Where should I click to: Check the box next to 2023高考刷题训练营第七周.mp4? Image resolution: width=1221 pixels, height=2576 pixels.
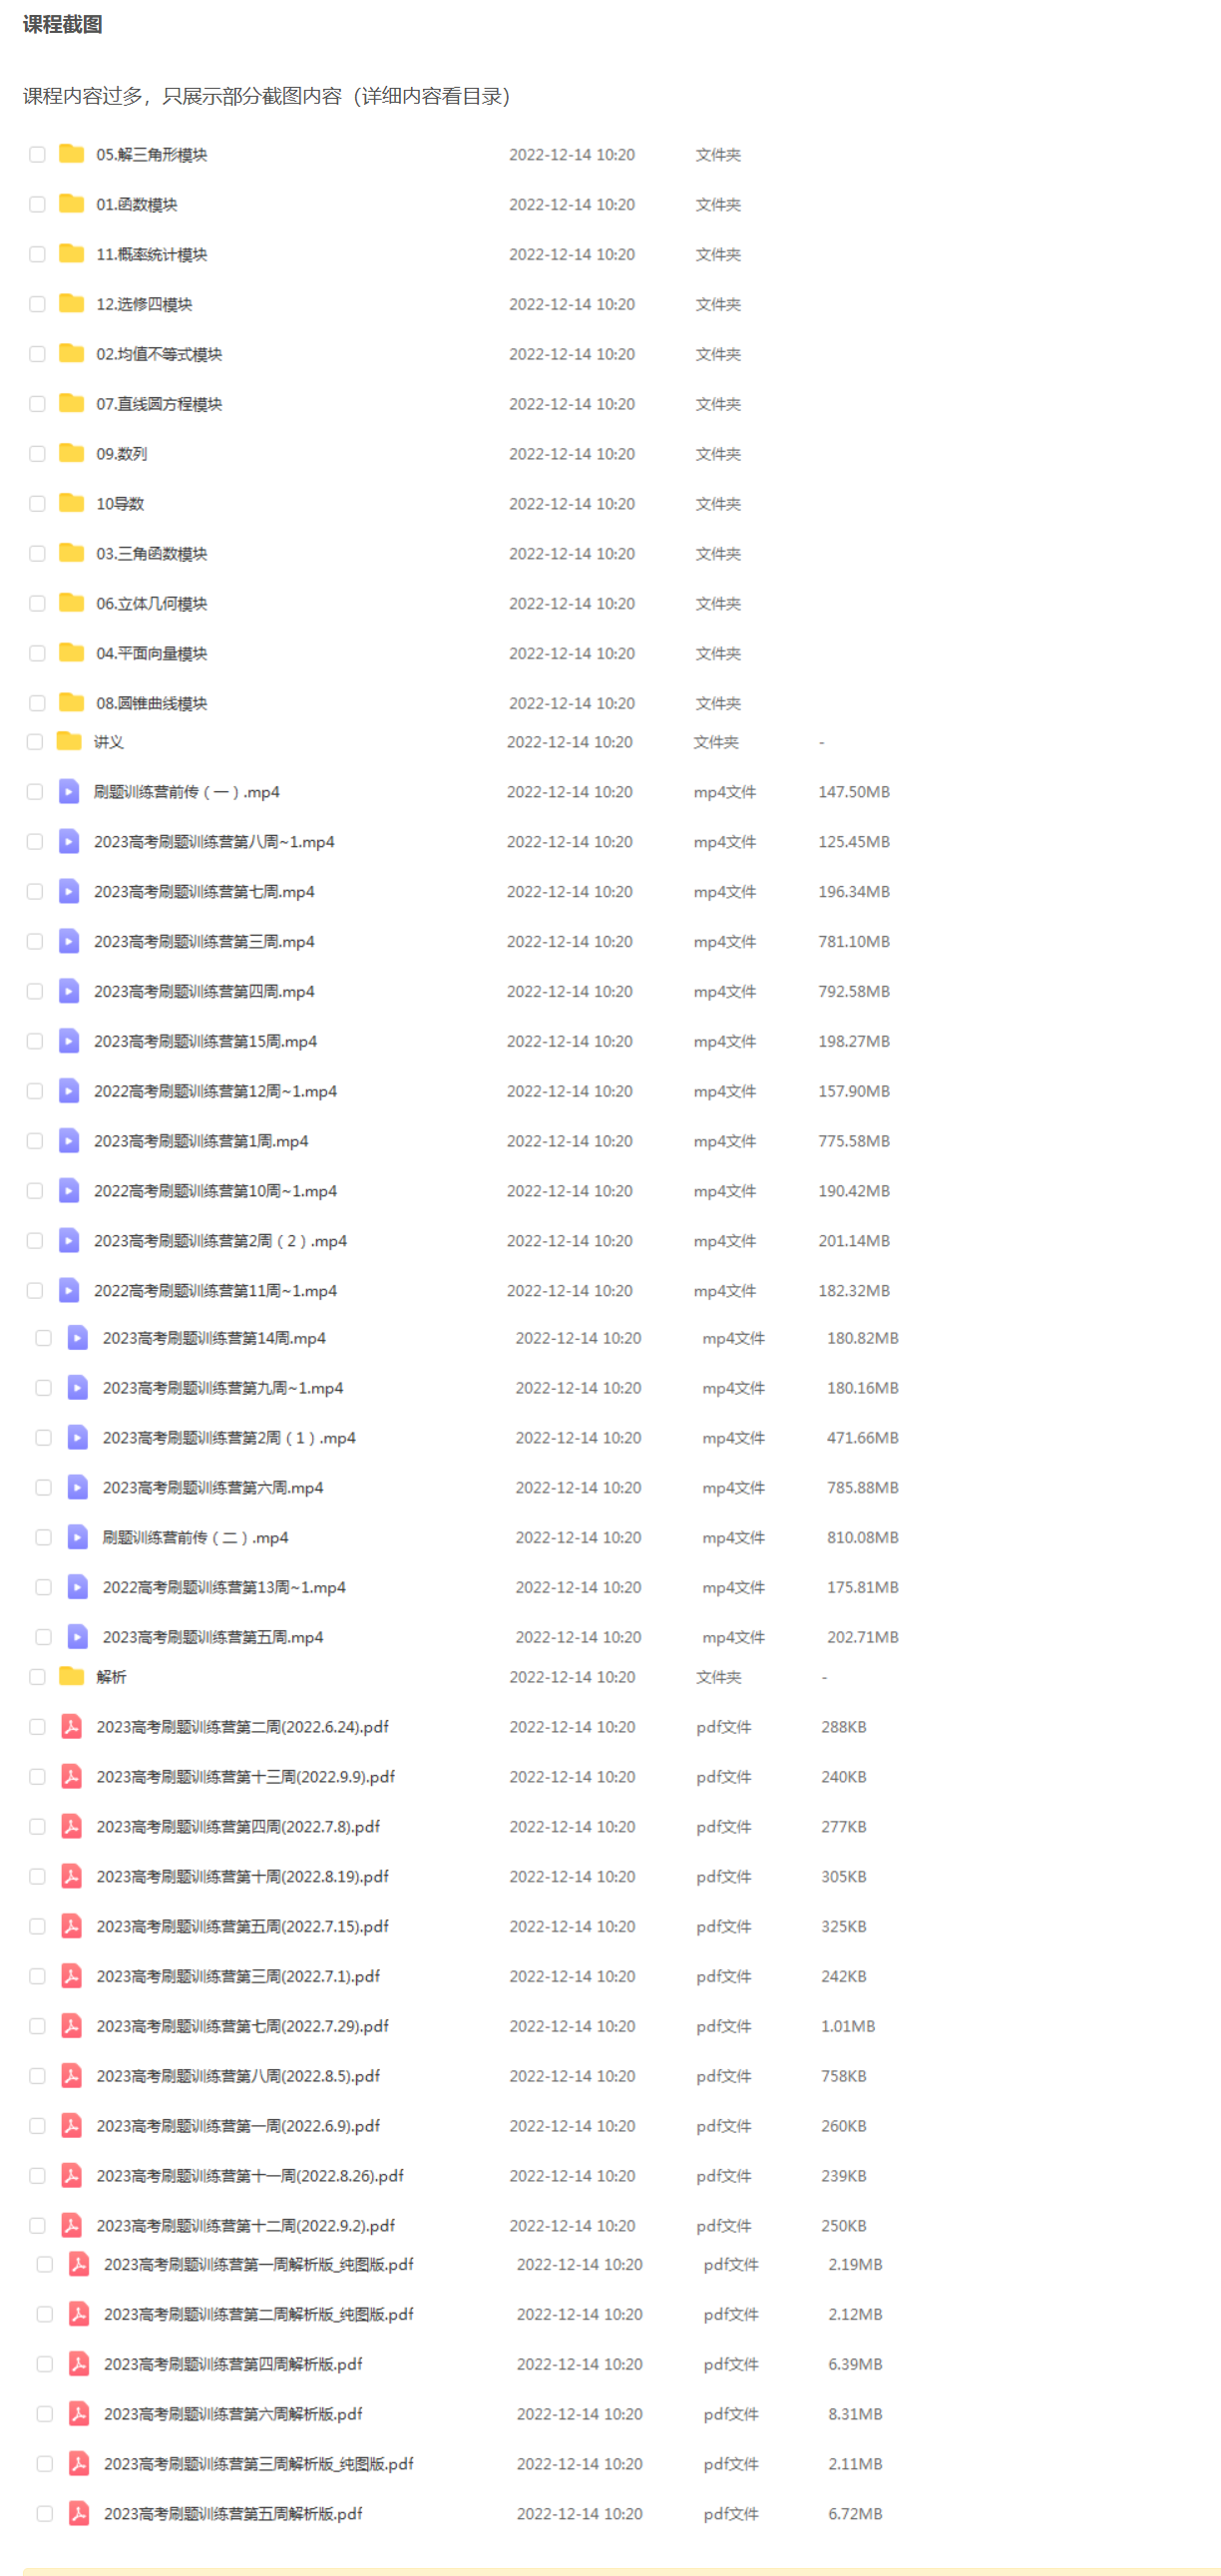pyautogui.click(x=35, y=891)
